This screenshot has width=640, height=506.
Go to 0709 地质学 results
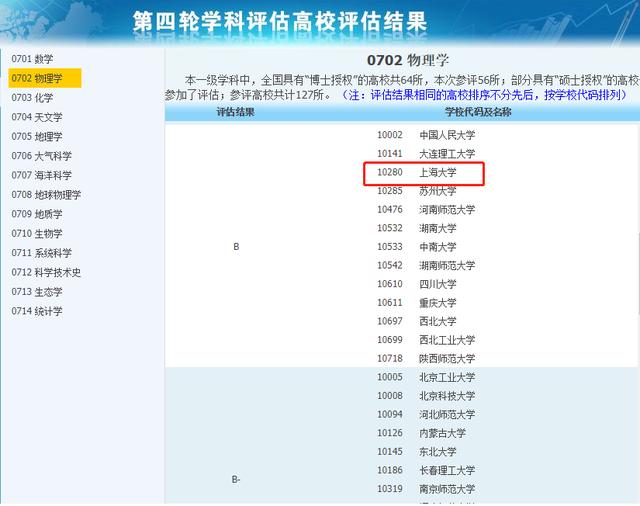37,214
